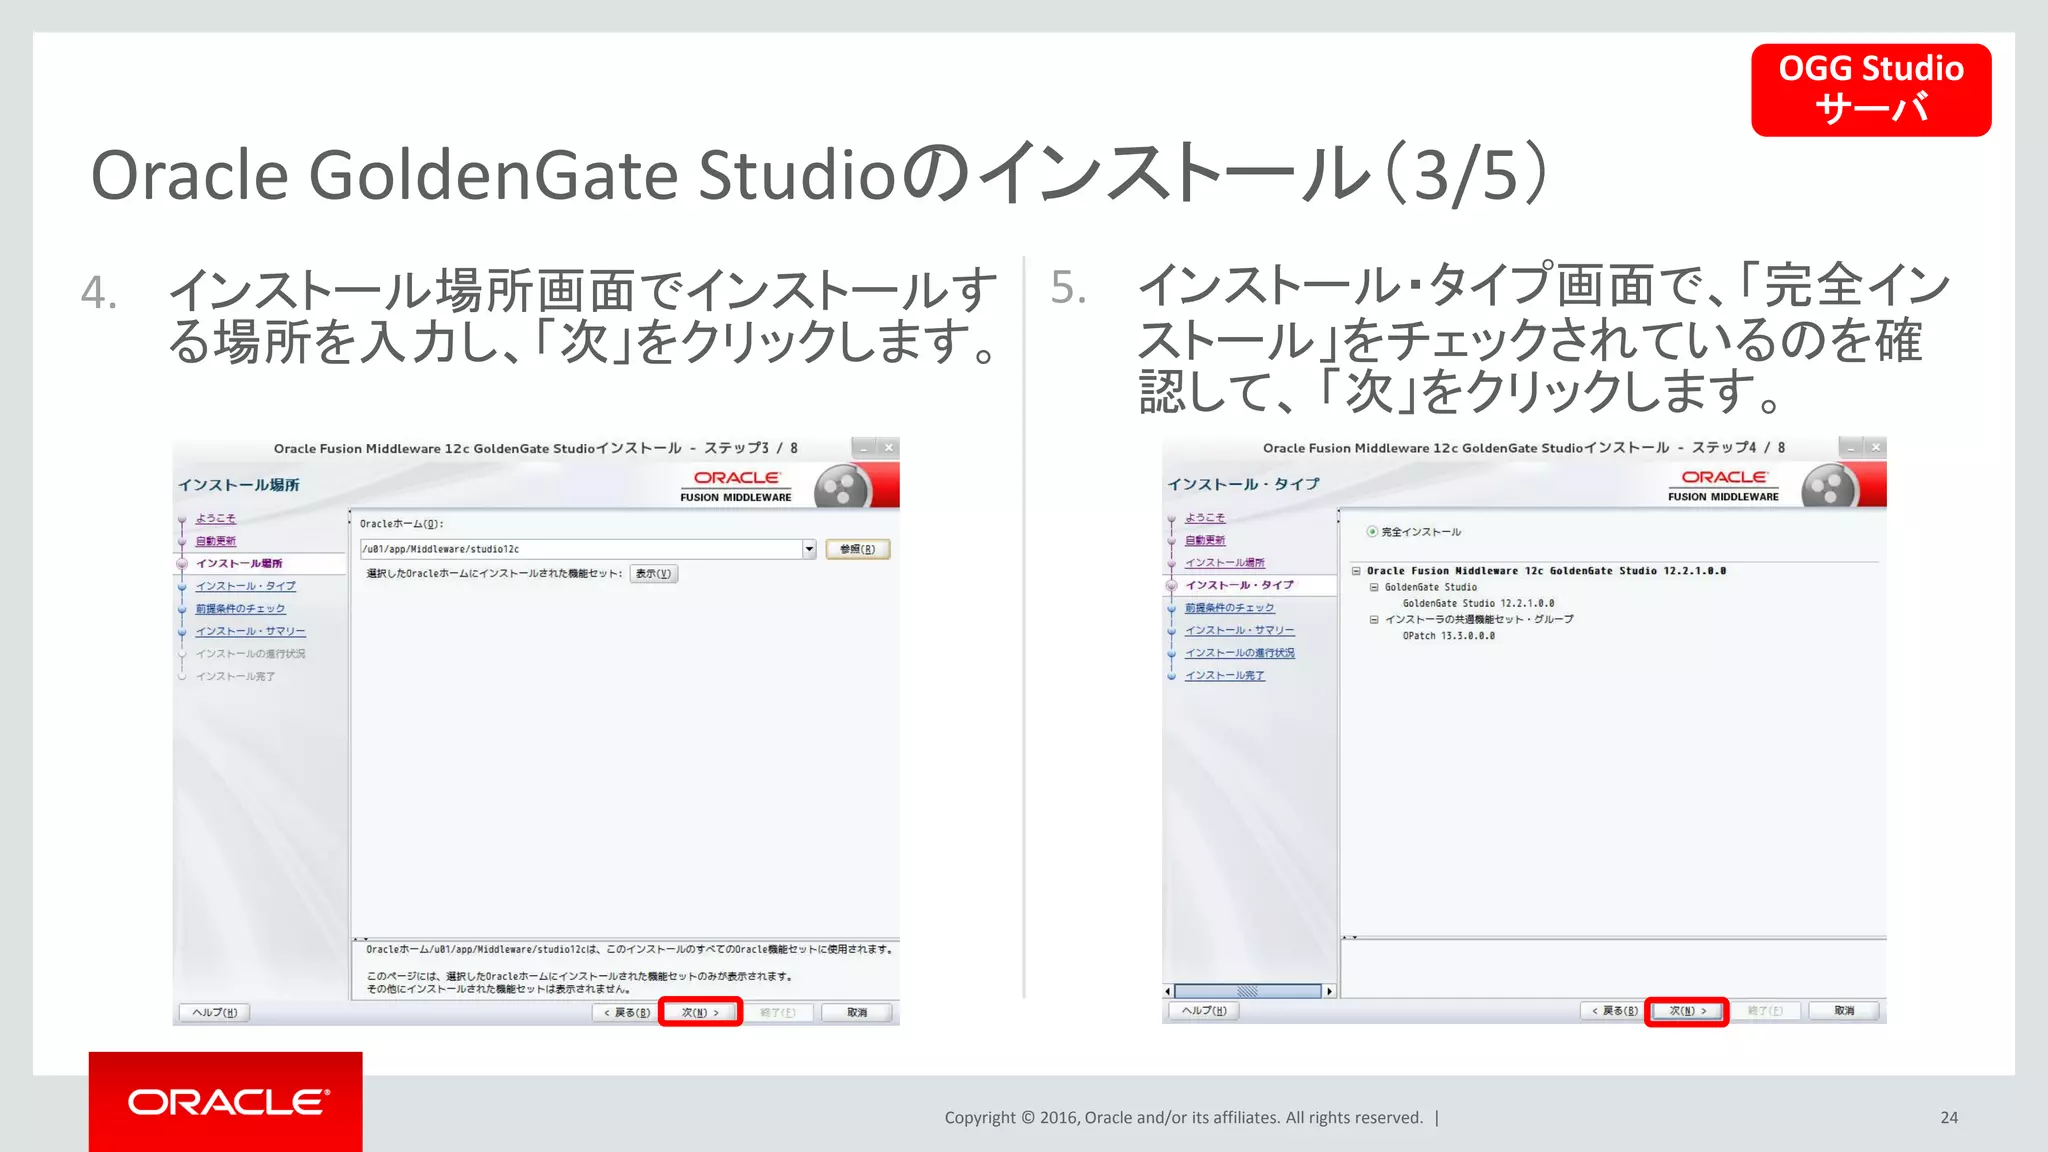Screen dimensions: 2048x1152
Task: Click ようこそ link in the step 3/8 sidebar
Action: click(215, 518)
